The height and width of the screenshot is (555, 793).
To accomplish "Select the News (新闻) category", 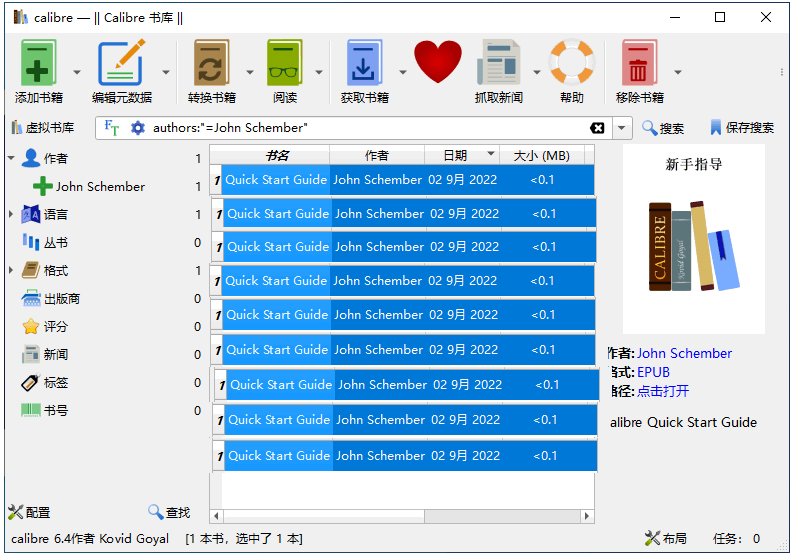I will pyautogui.click(x=56, y=355).
